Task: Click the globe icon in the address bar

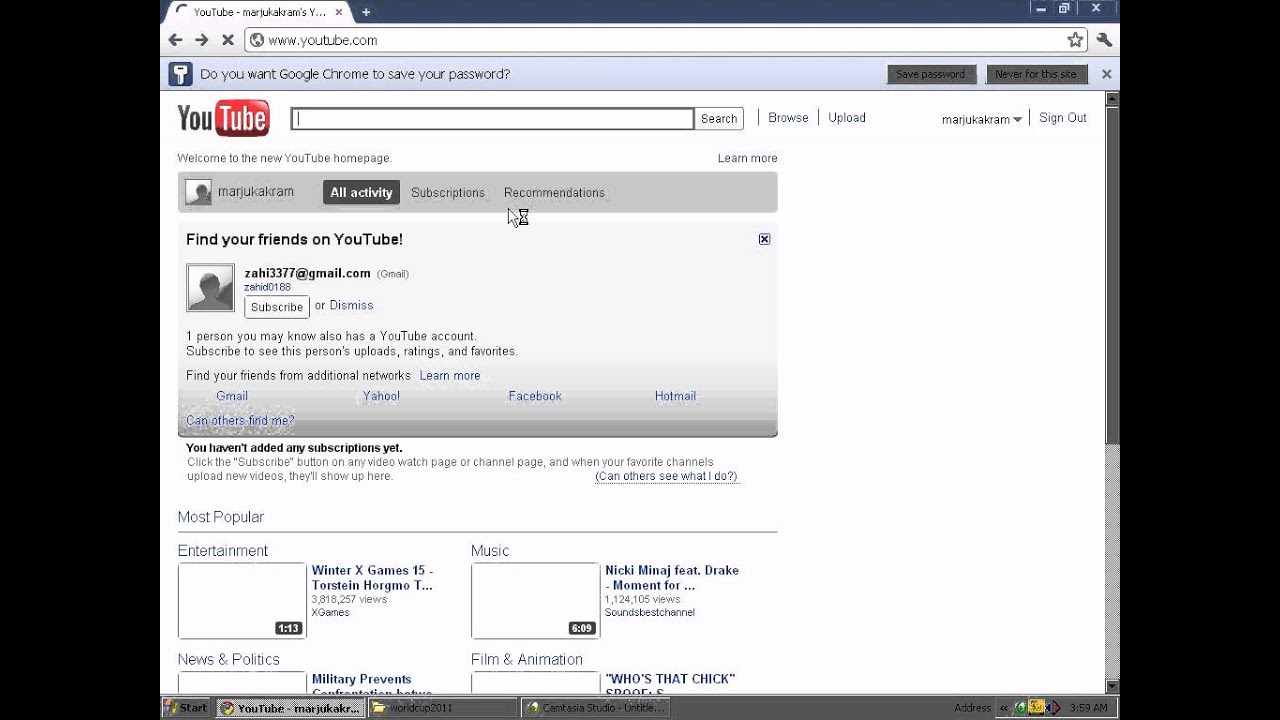Action: [256, 40]
